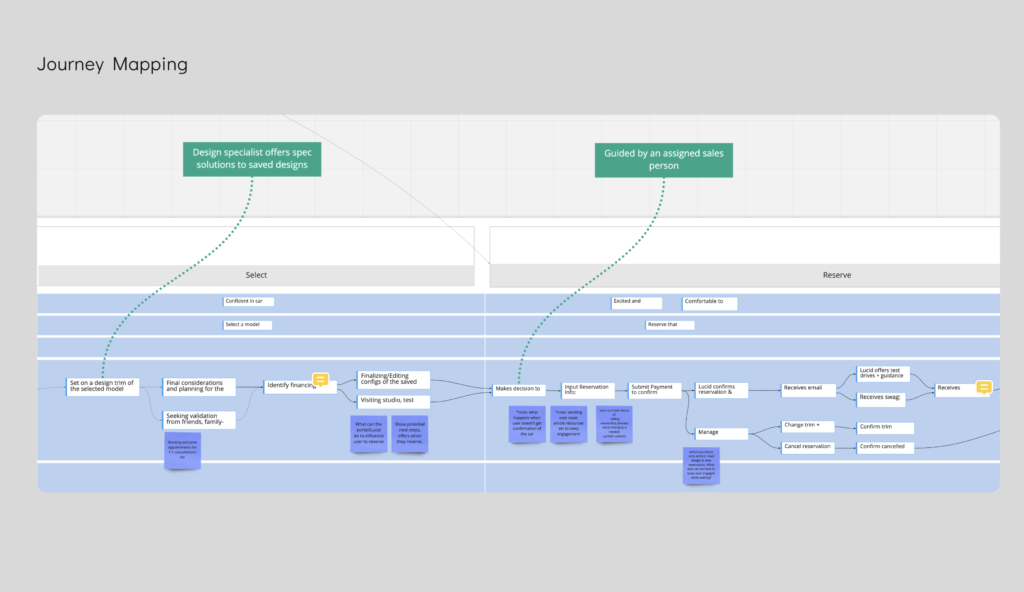Click the Select phase header
This screenshot has height=592, width=1024.
point(256,275)
